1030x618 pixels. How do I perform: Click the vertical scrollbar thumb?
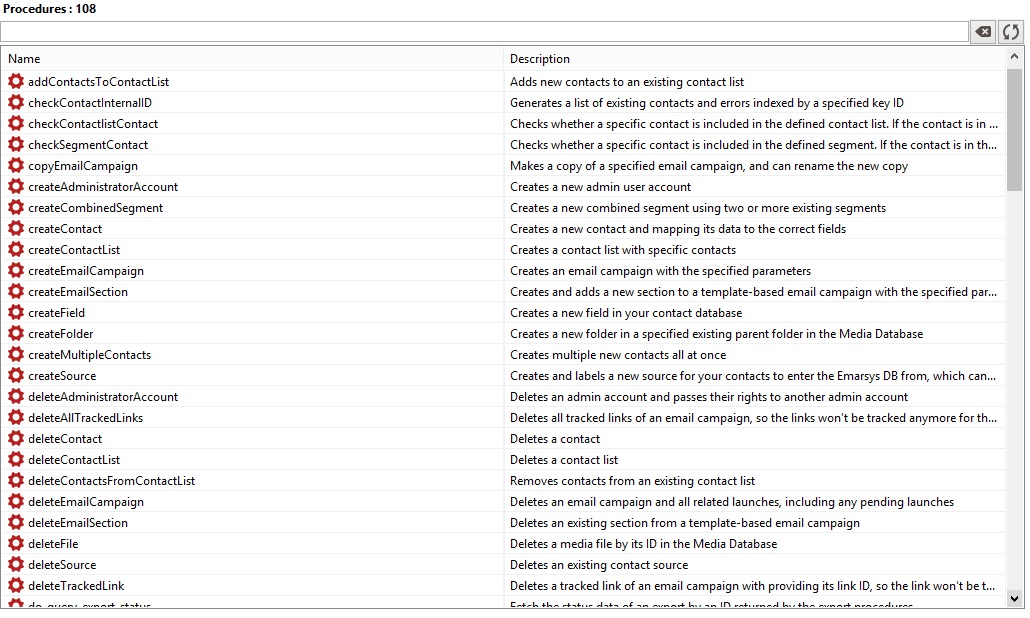click(1015, 130)
